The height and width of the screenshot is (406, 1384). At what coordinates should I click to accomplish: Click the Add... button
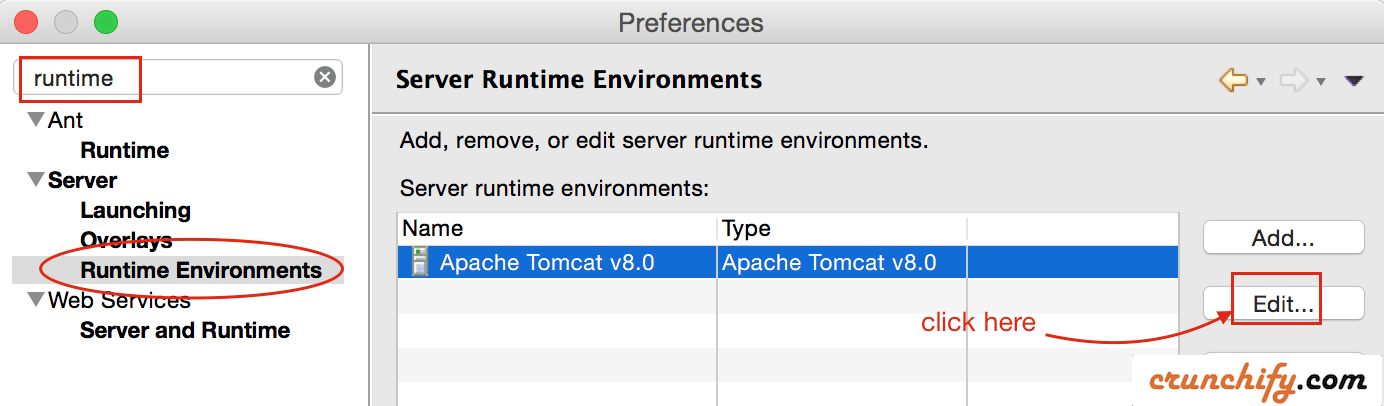[x=1283, y=238]
